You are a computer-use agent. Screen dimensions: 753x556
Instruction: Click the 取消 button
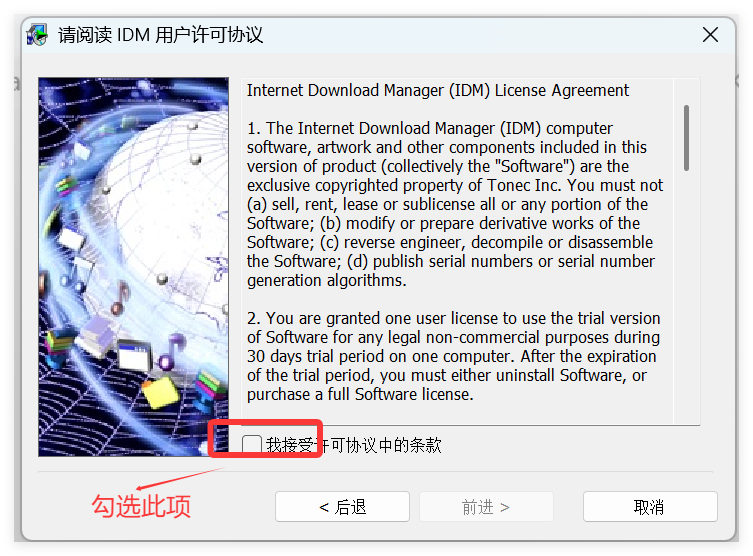(650, 507)
